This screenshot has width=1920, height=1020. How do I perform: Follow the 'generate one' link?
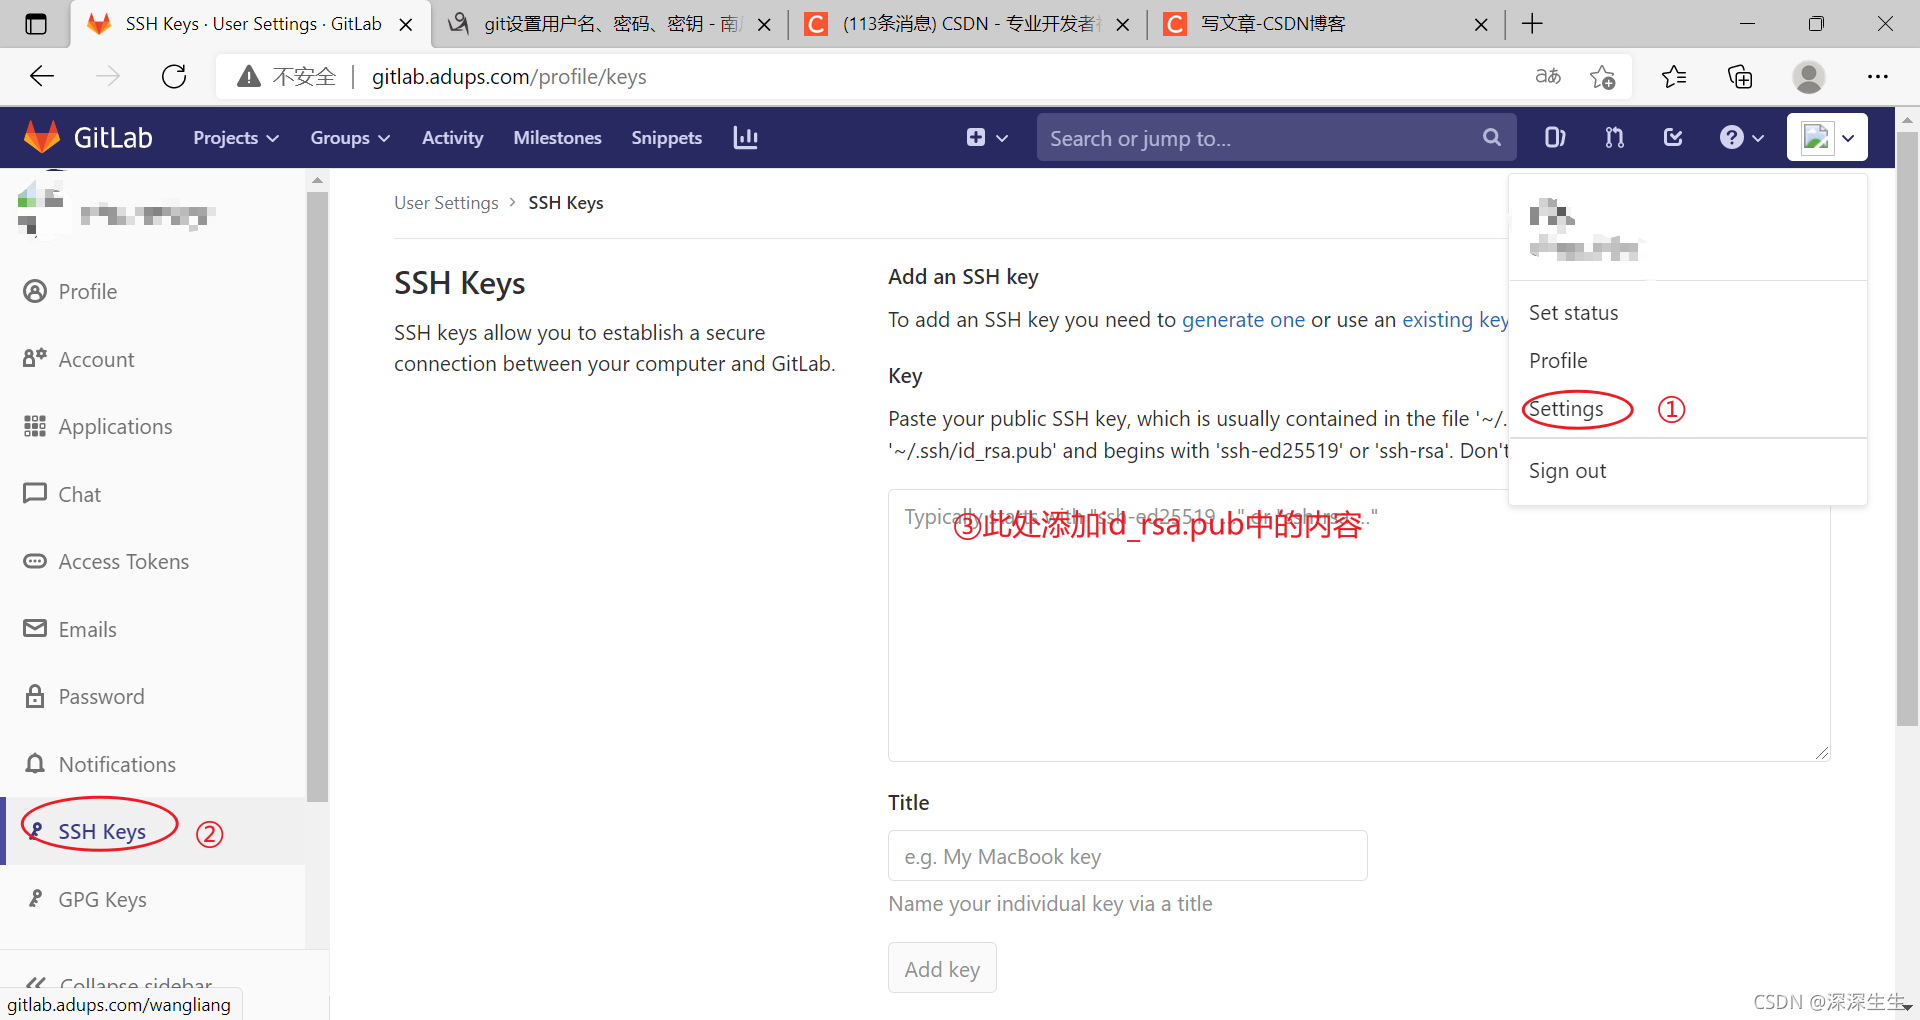1243,320
